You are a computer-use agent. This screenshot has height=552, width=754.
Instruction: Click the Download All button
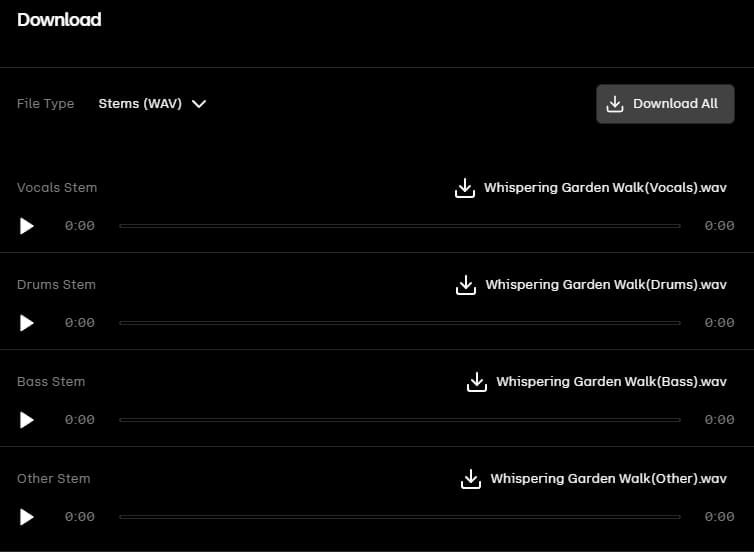(665, 104)
